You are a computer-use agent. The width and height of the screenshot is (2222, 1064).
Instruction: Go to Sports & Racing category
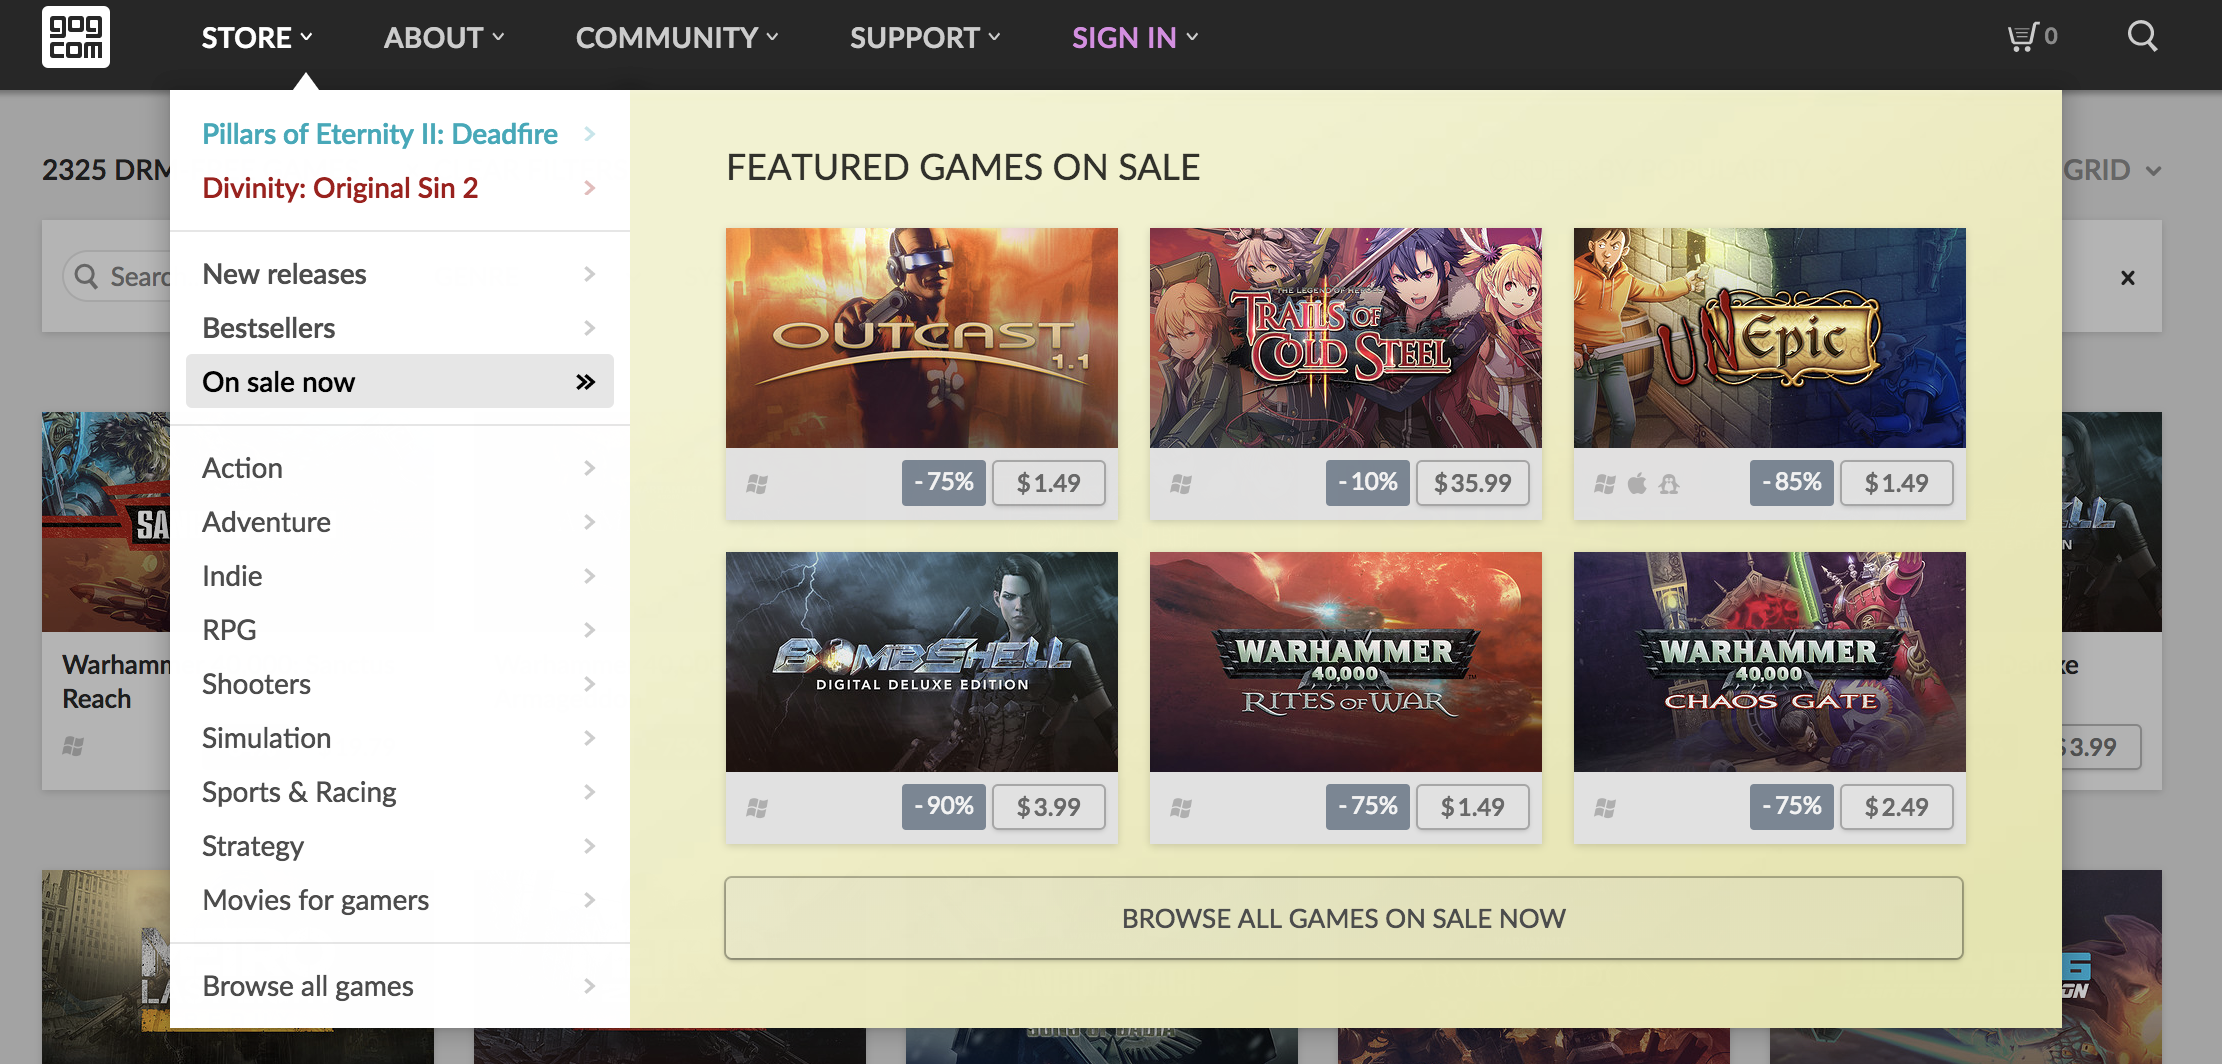coord(400,792)
